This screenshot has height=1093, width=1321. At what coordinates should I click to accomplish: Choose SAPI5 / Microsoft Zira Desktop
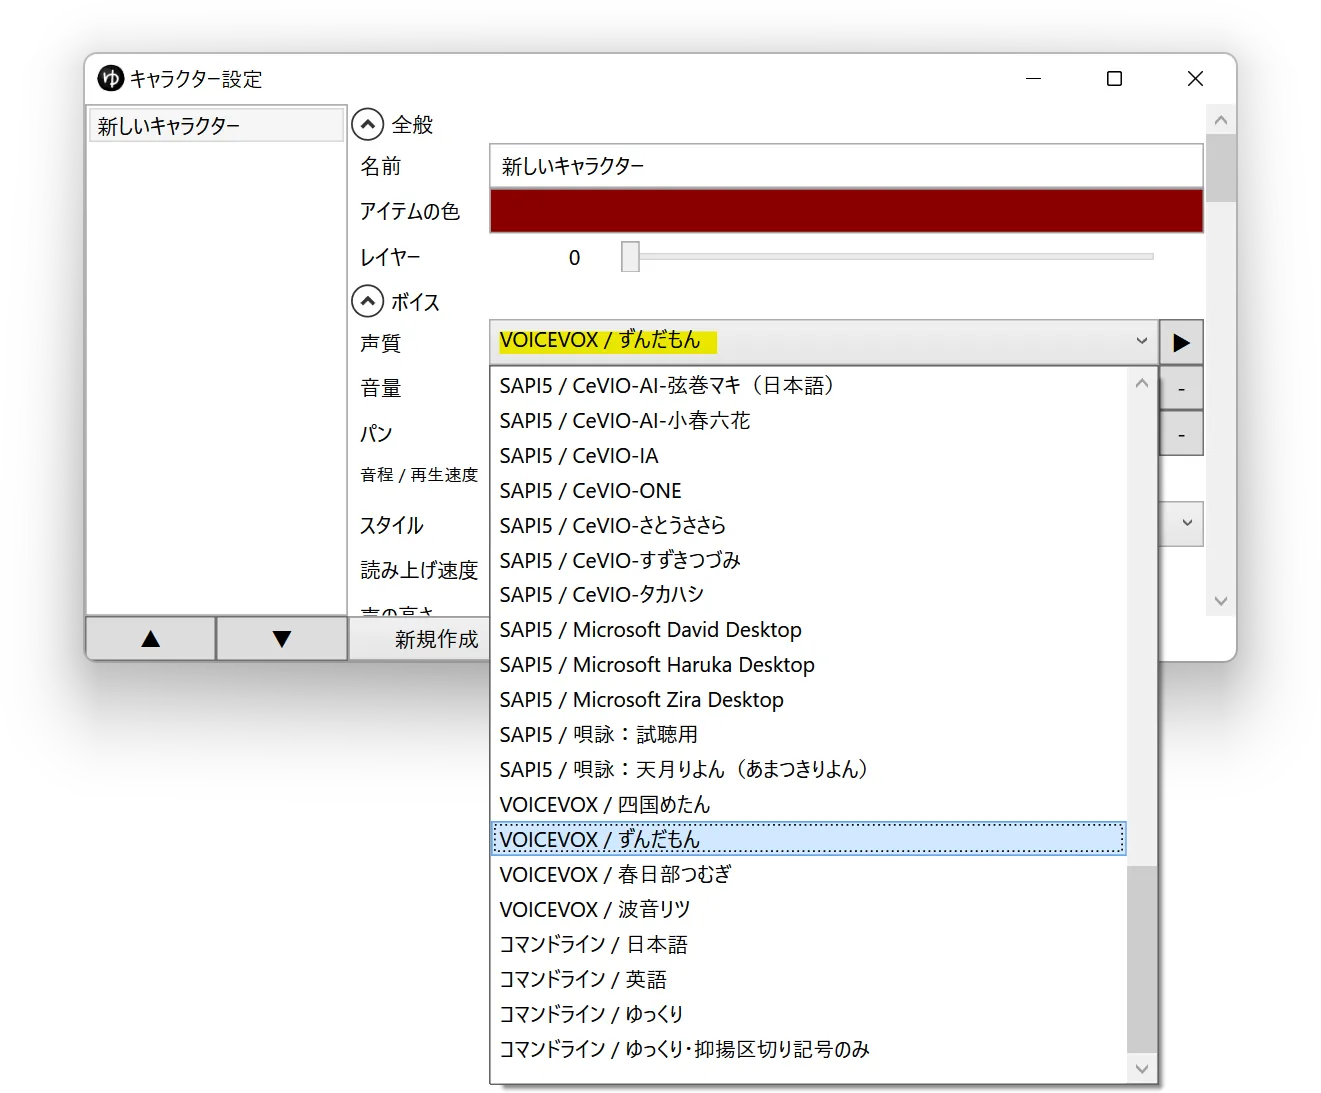click(808, 700)
